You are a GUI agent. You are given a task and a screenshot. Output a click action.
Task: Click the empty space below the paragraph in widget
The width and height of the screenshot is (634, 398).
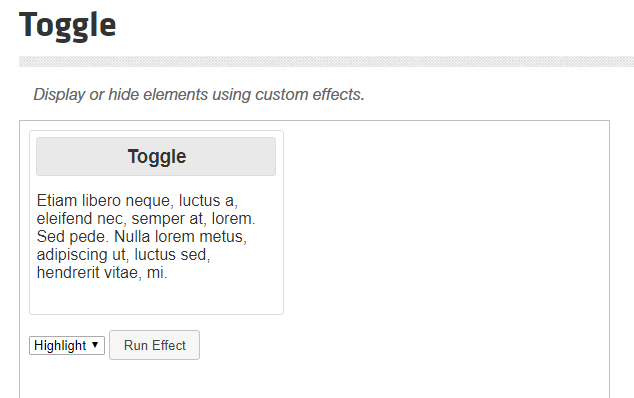click(156, 297)
